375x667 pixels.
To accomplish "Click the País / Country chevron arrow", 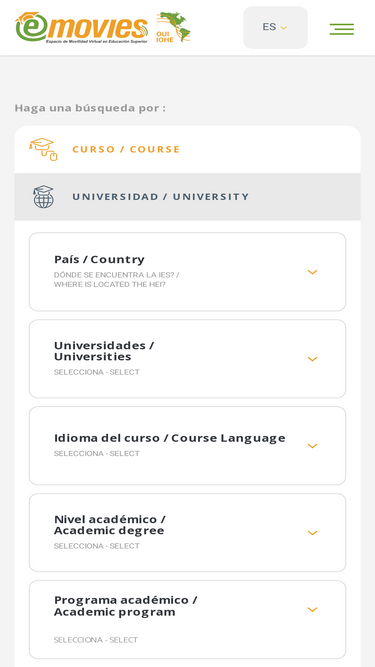I will tap(312, 272).
